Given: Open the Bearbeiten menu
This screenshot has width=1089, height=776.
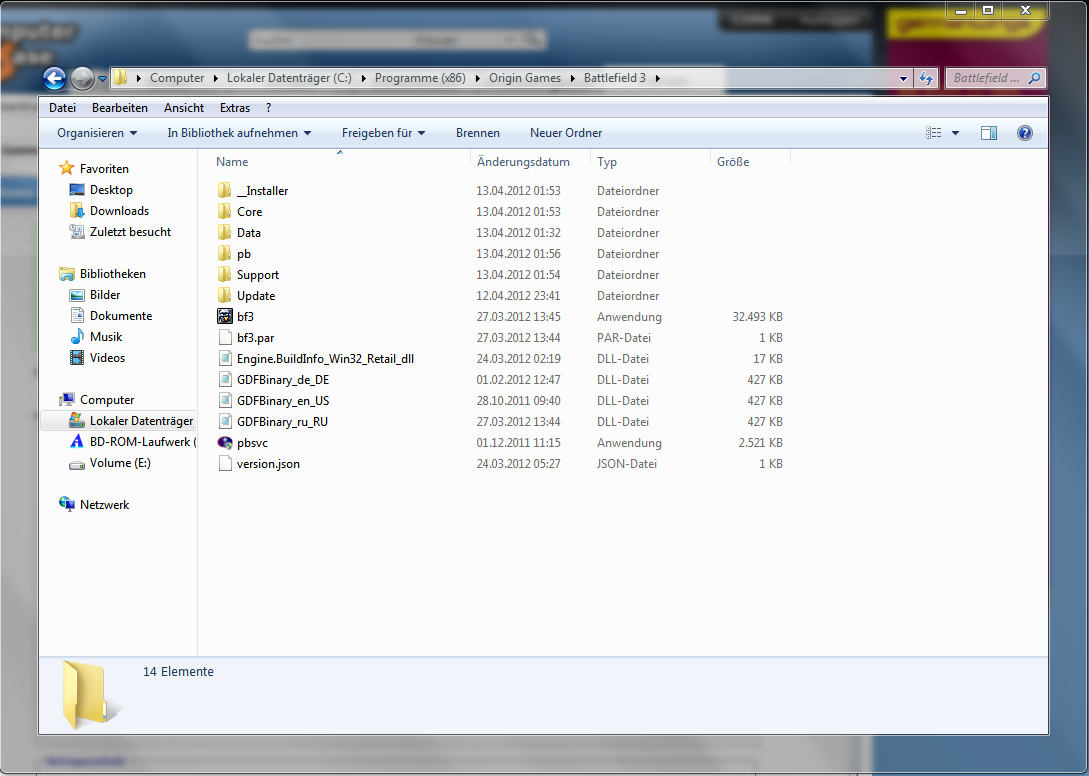Looking at the screenshot, I should coord(119,108).
